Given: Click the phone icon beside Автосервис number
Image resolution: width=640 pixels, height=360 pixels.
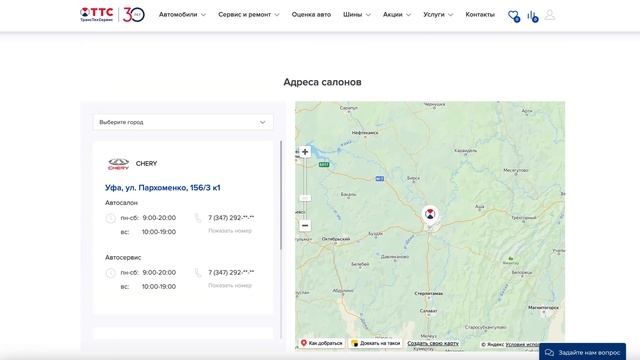Looking at the screenshot, I should (x=198, y=273).
